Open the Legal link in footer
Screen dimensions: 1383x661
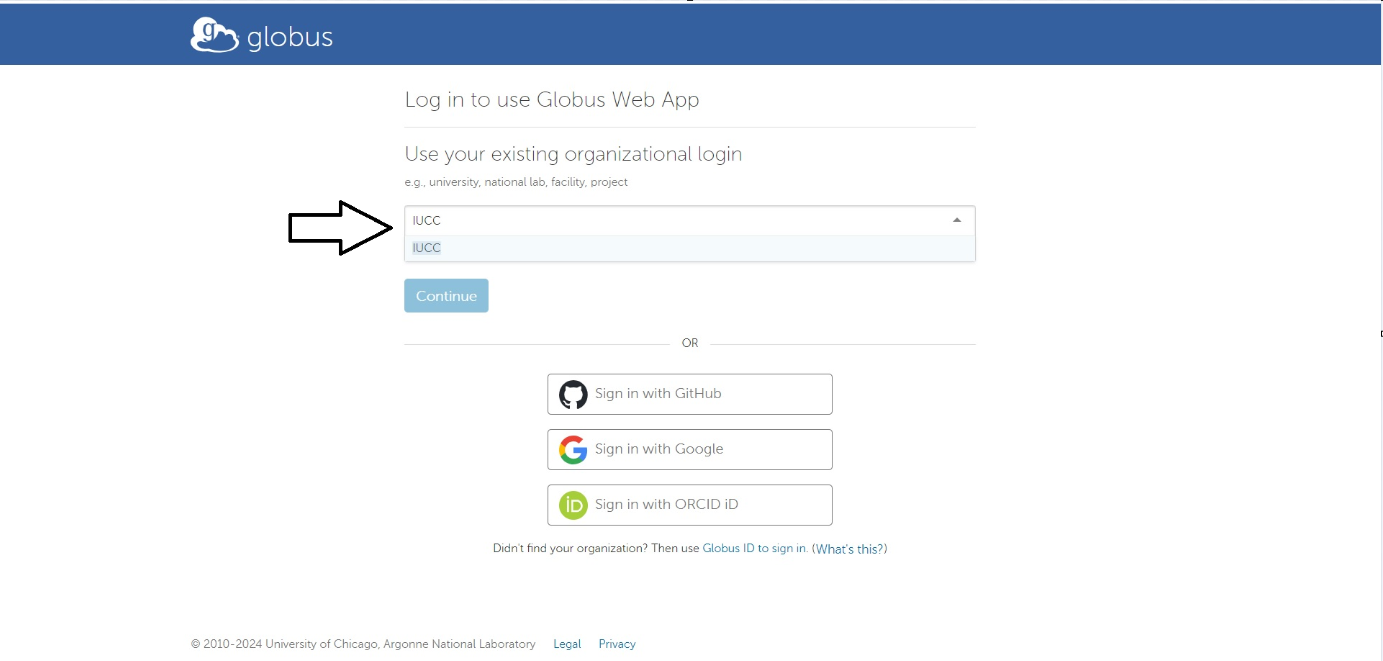click(x=567, y=644)
